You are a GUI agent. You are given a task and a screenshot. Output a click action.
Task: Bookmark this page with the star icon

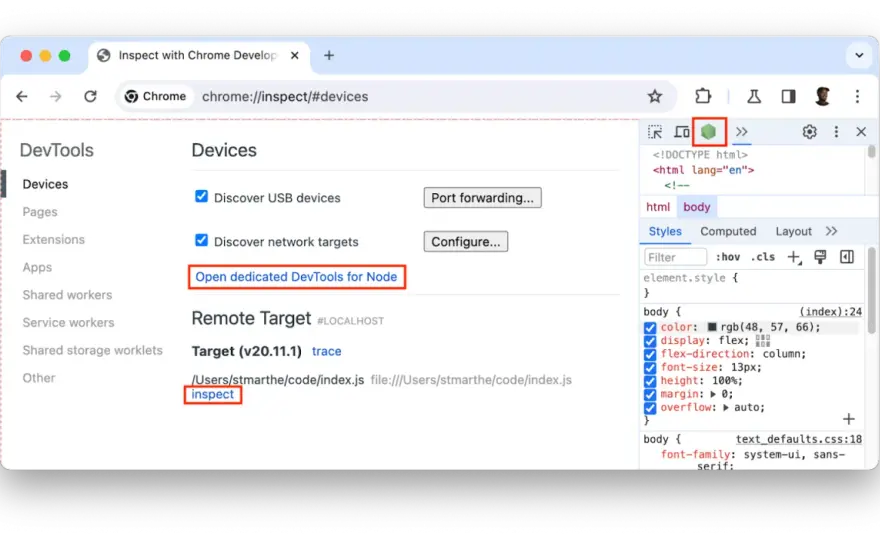(x=655, y=97)
